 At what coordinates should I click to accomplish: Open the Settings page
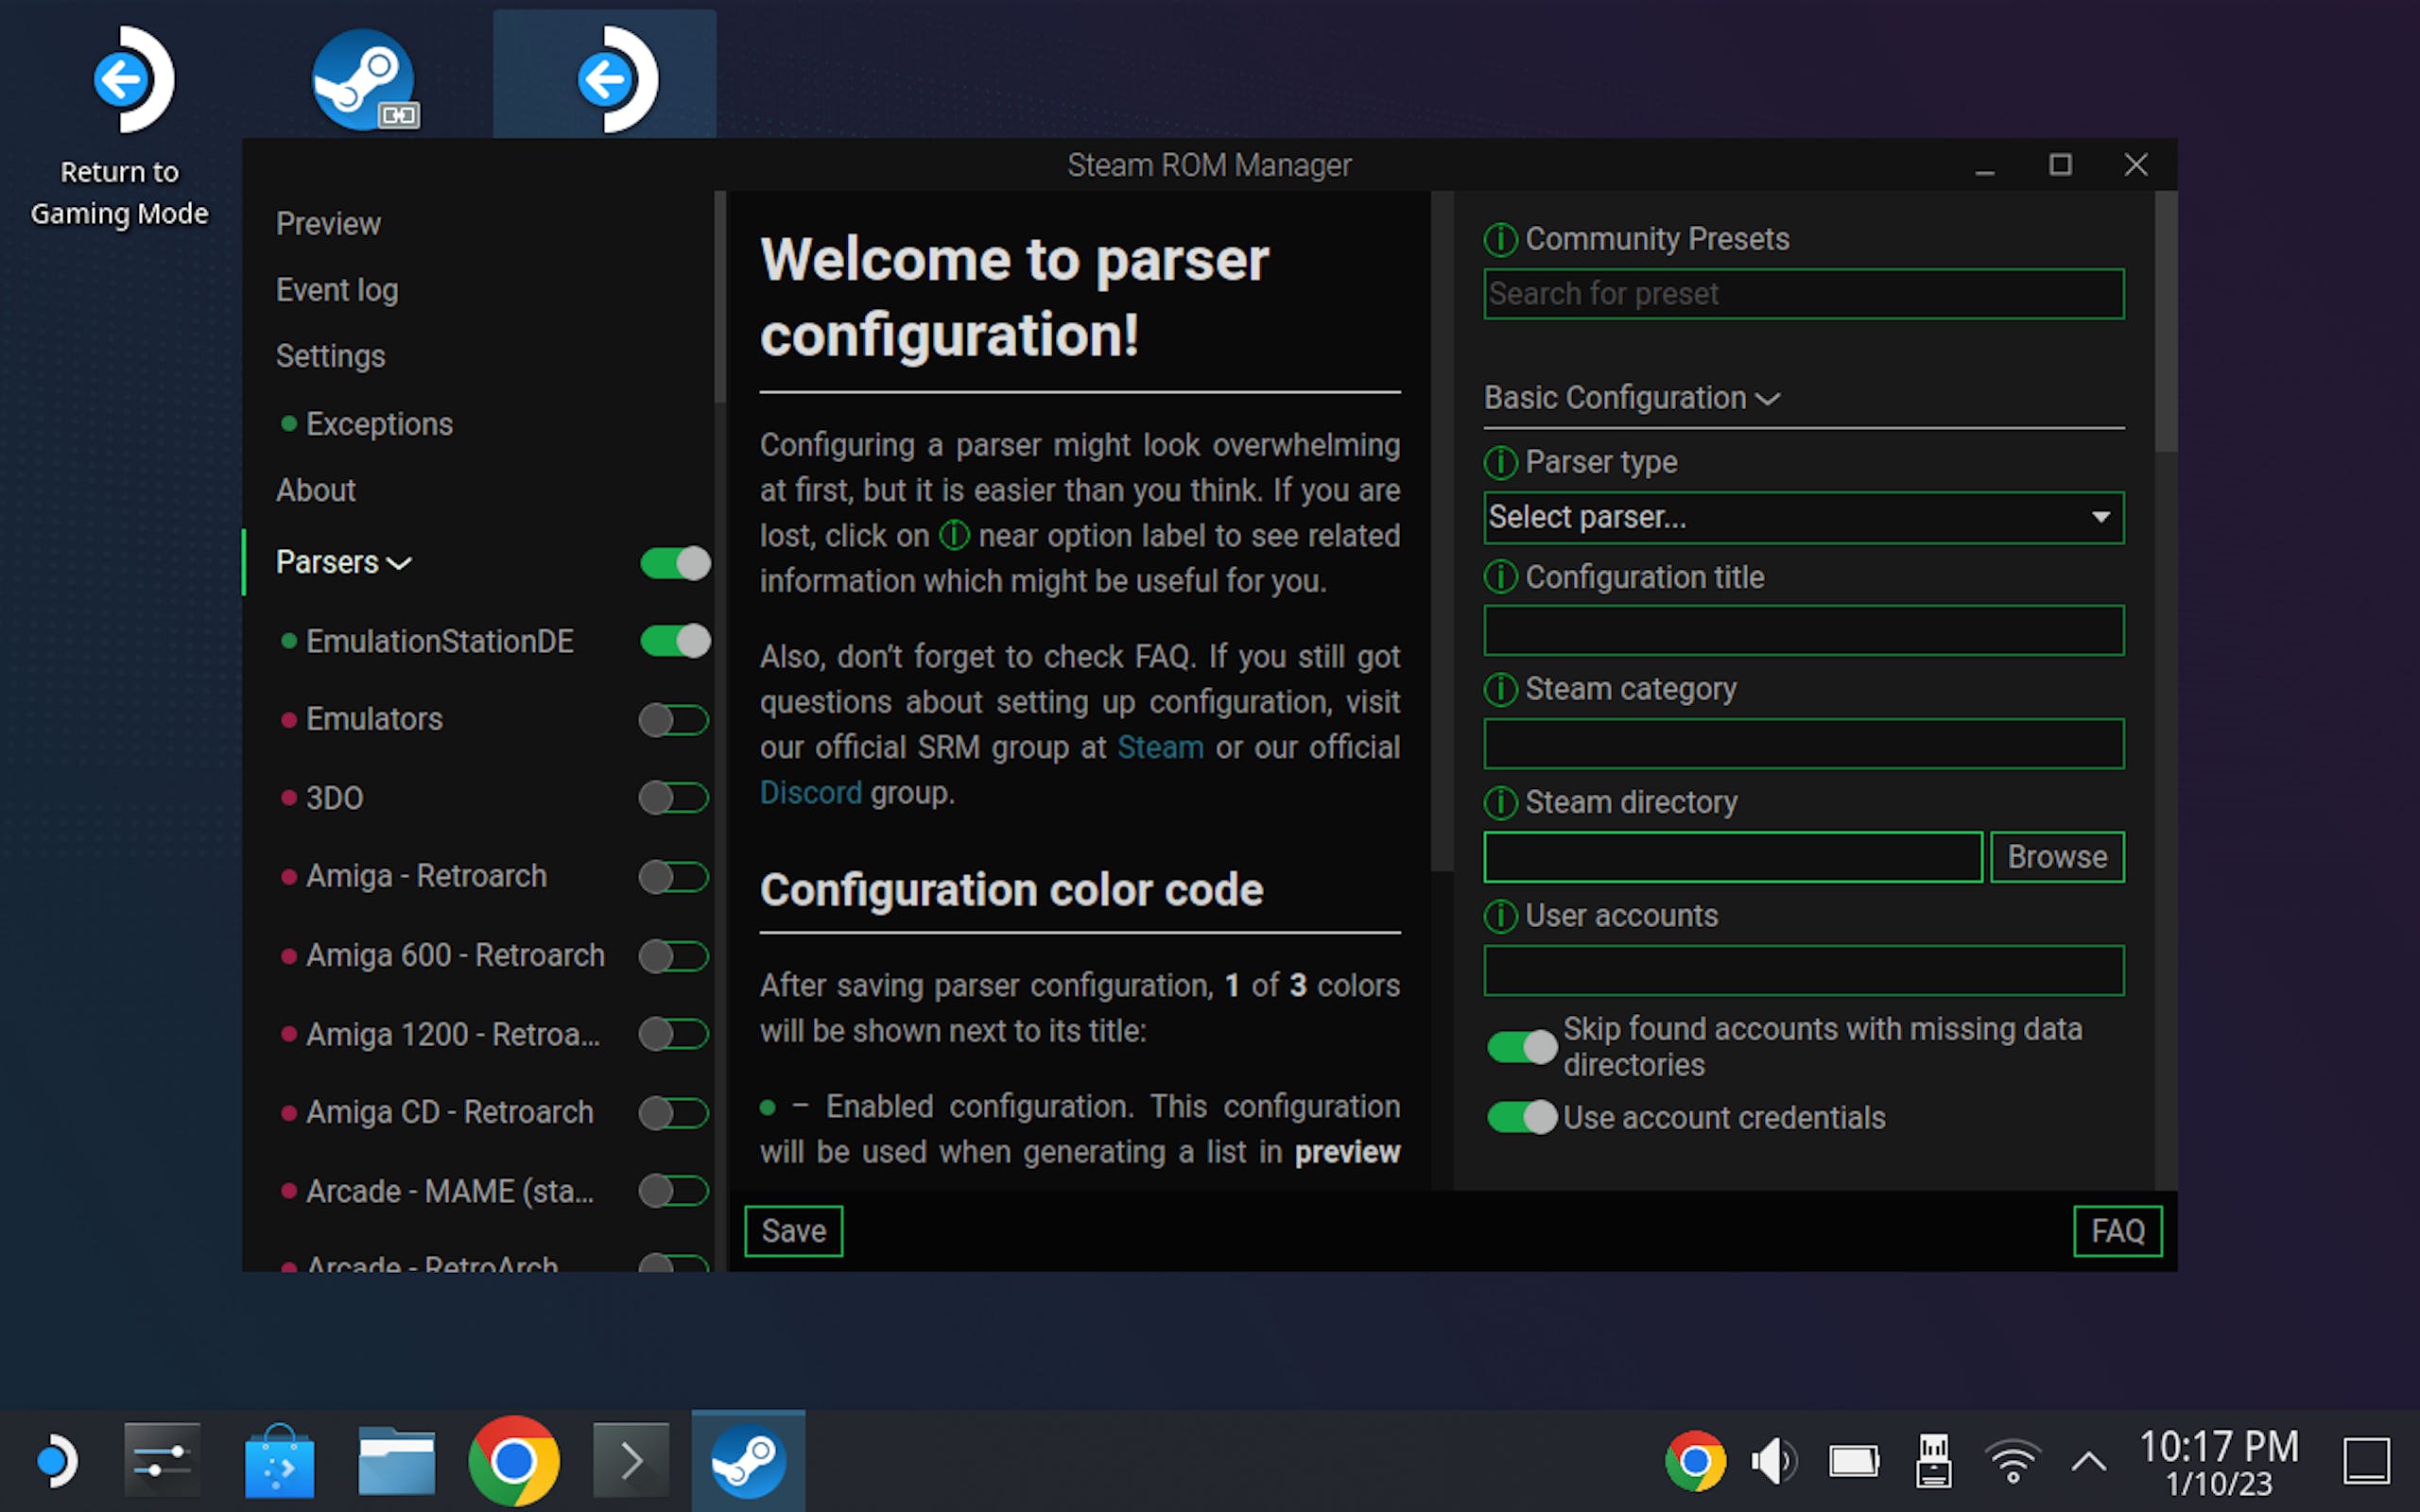(330, 357)
